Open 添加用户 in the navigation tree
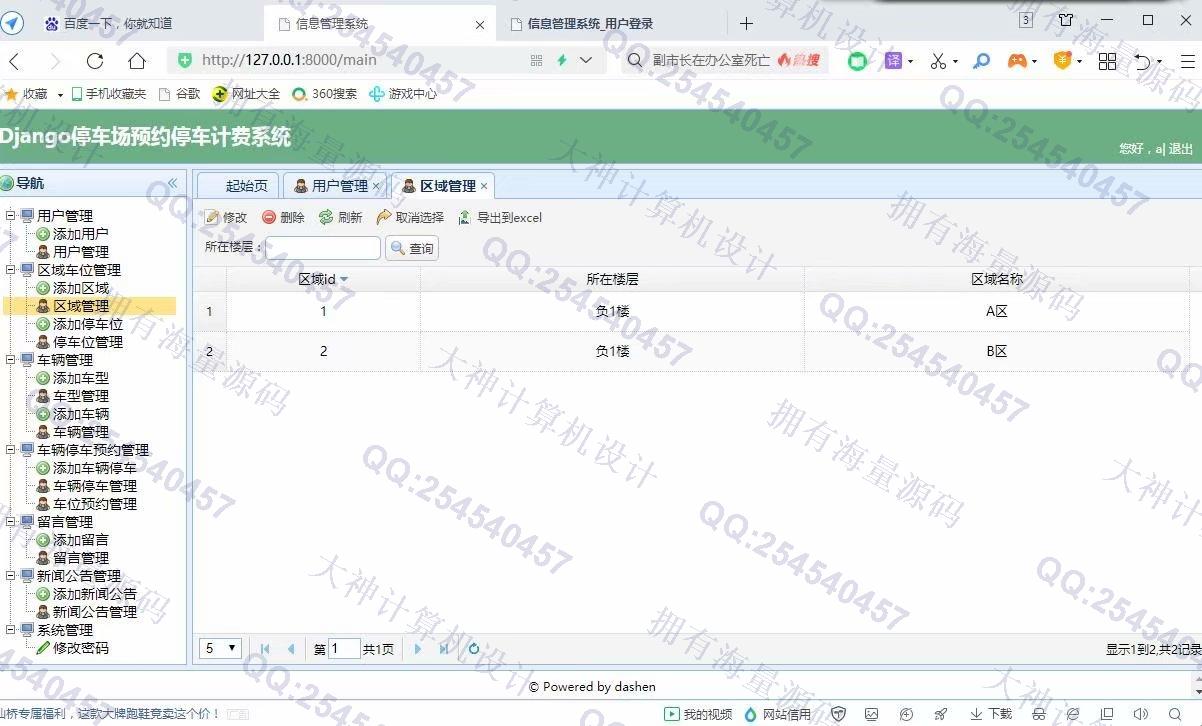This screenshot has width=1202, height=726. point(80,233)
